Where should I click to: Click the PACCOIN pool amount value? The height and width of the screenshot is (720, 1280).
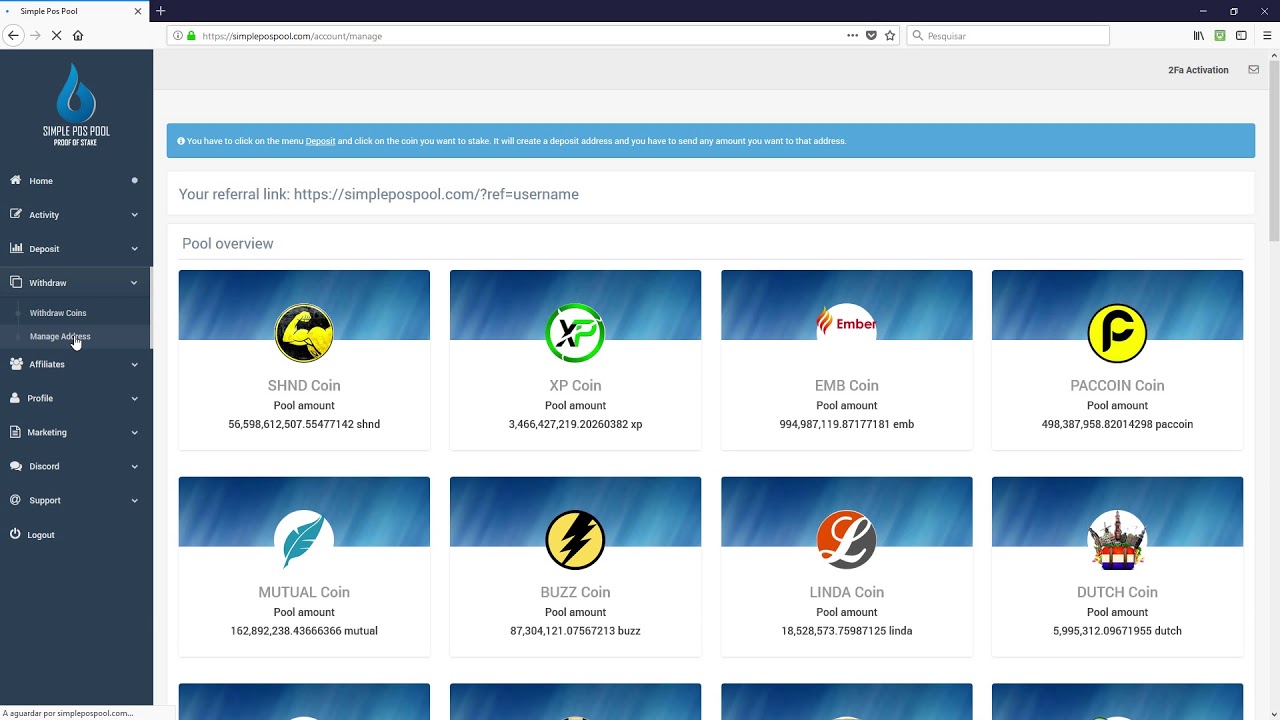click(x=1117, y=424)
